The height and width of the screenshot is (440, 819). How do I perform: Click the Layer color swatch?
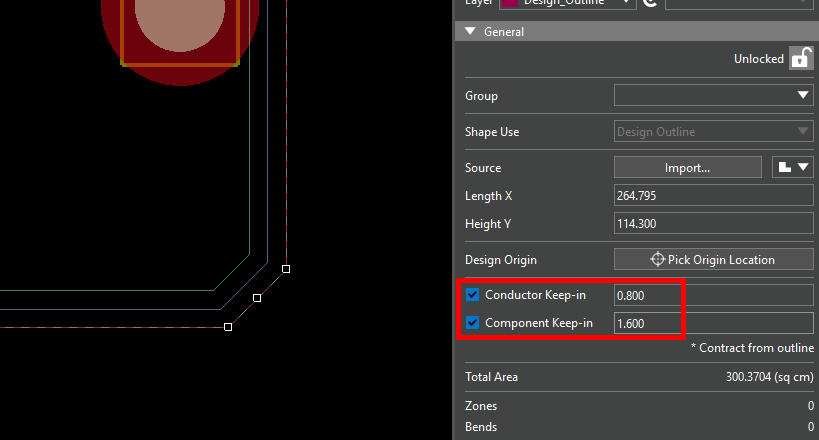(509, 4)
